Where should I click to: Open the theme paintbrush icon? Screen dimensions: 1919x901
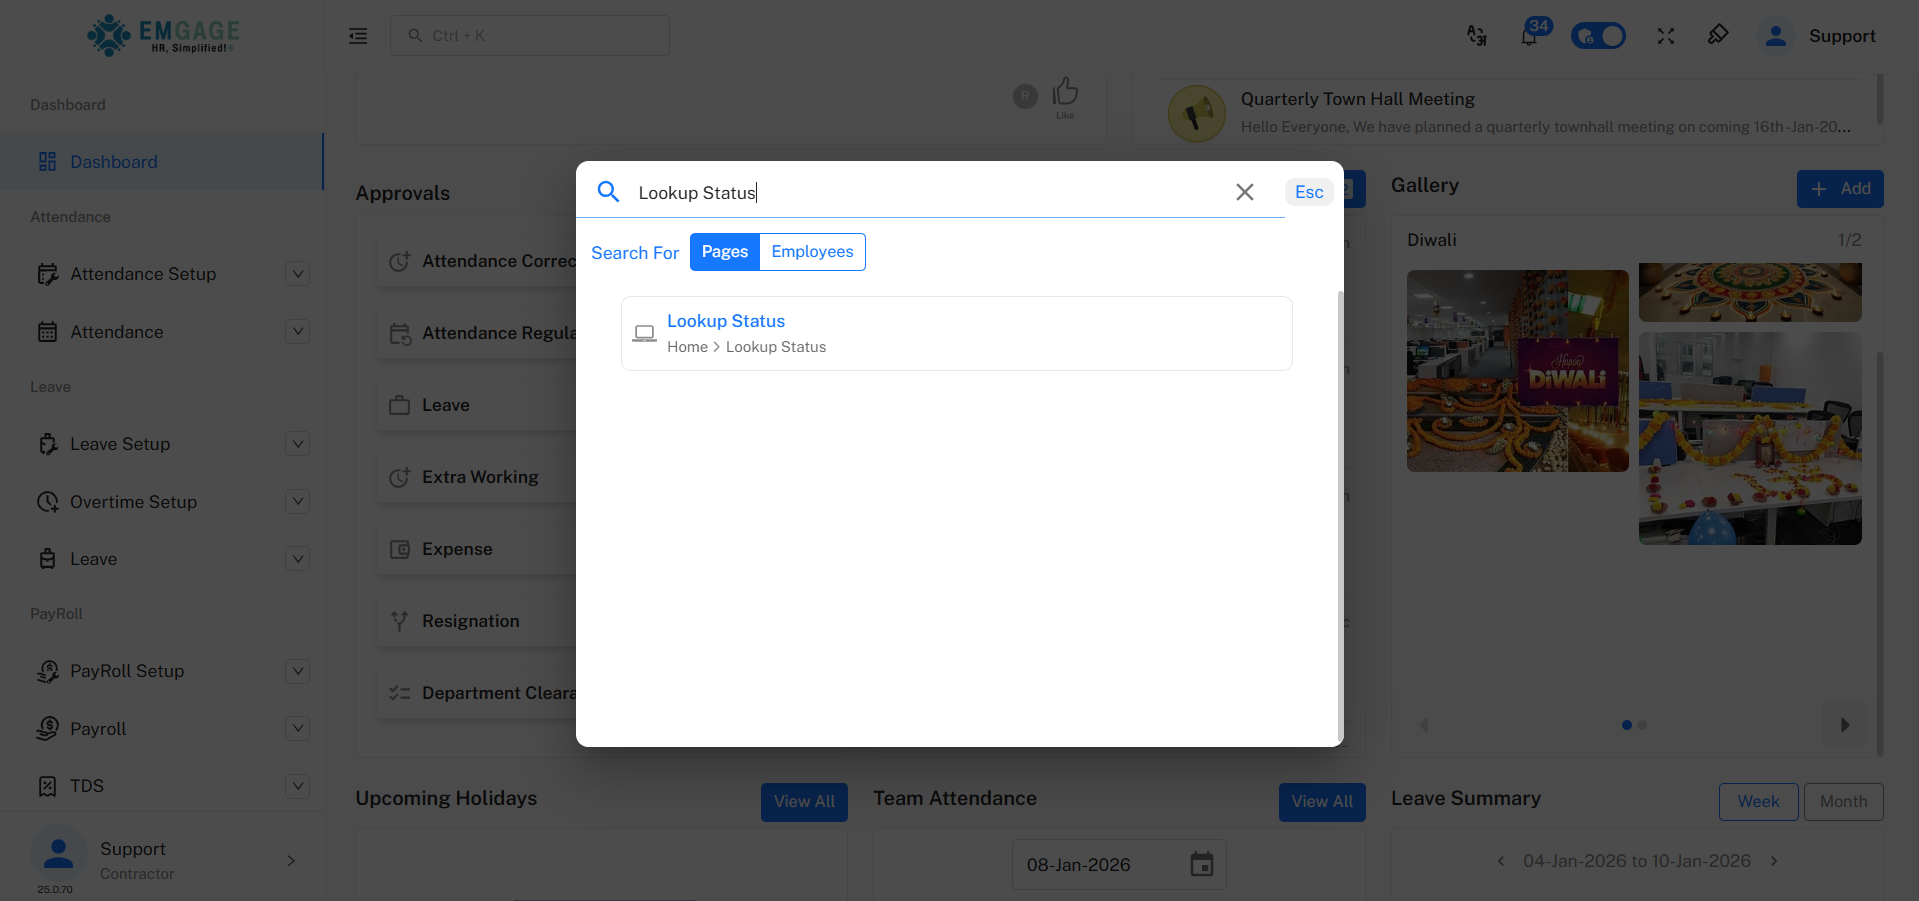pos(1718,35)
